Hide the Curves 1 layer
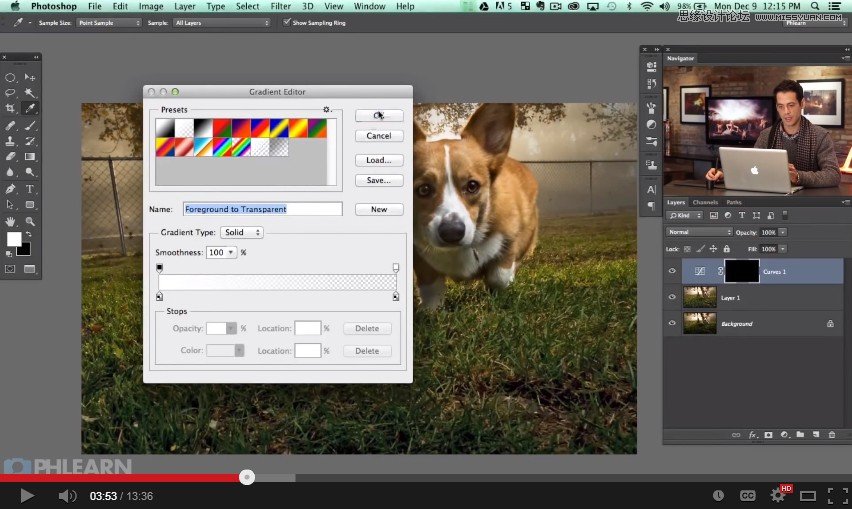 [x=672, y=271]
